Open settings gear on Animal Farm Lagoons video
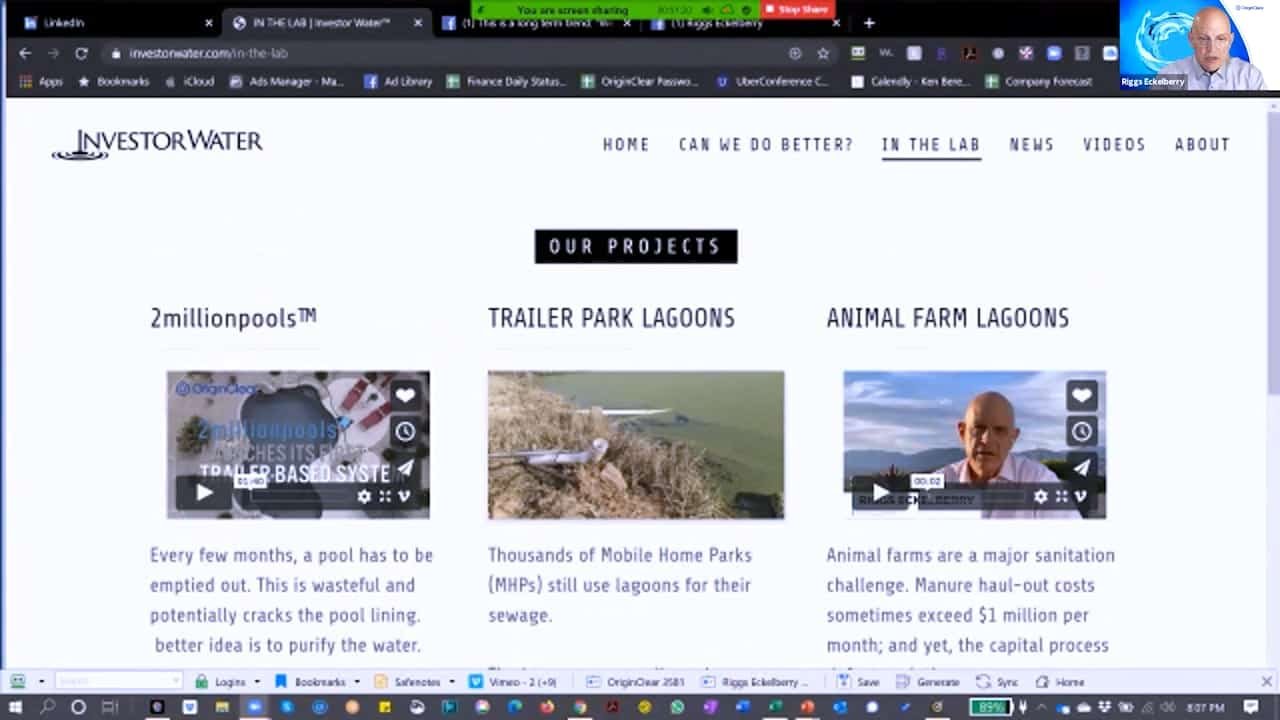Image resolution: width=1280 pixels, height=720 pixels. (1041, 496)
